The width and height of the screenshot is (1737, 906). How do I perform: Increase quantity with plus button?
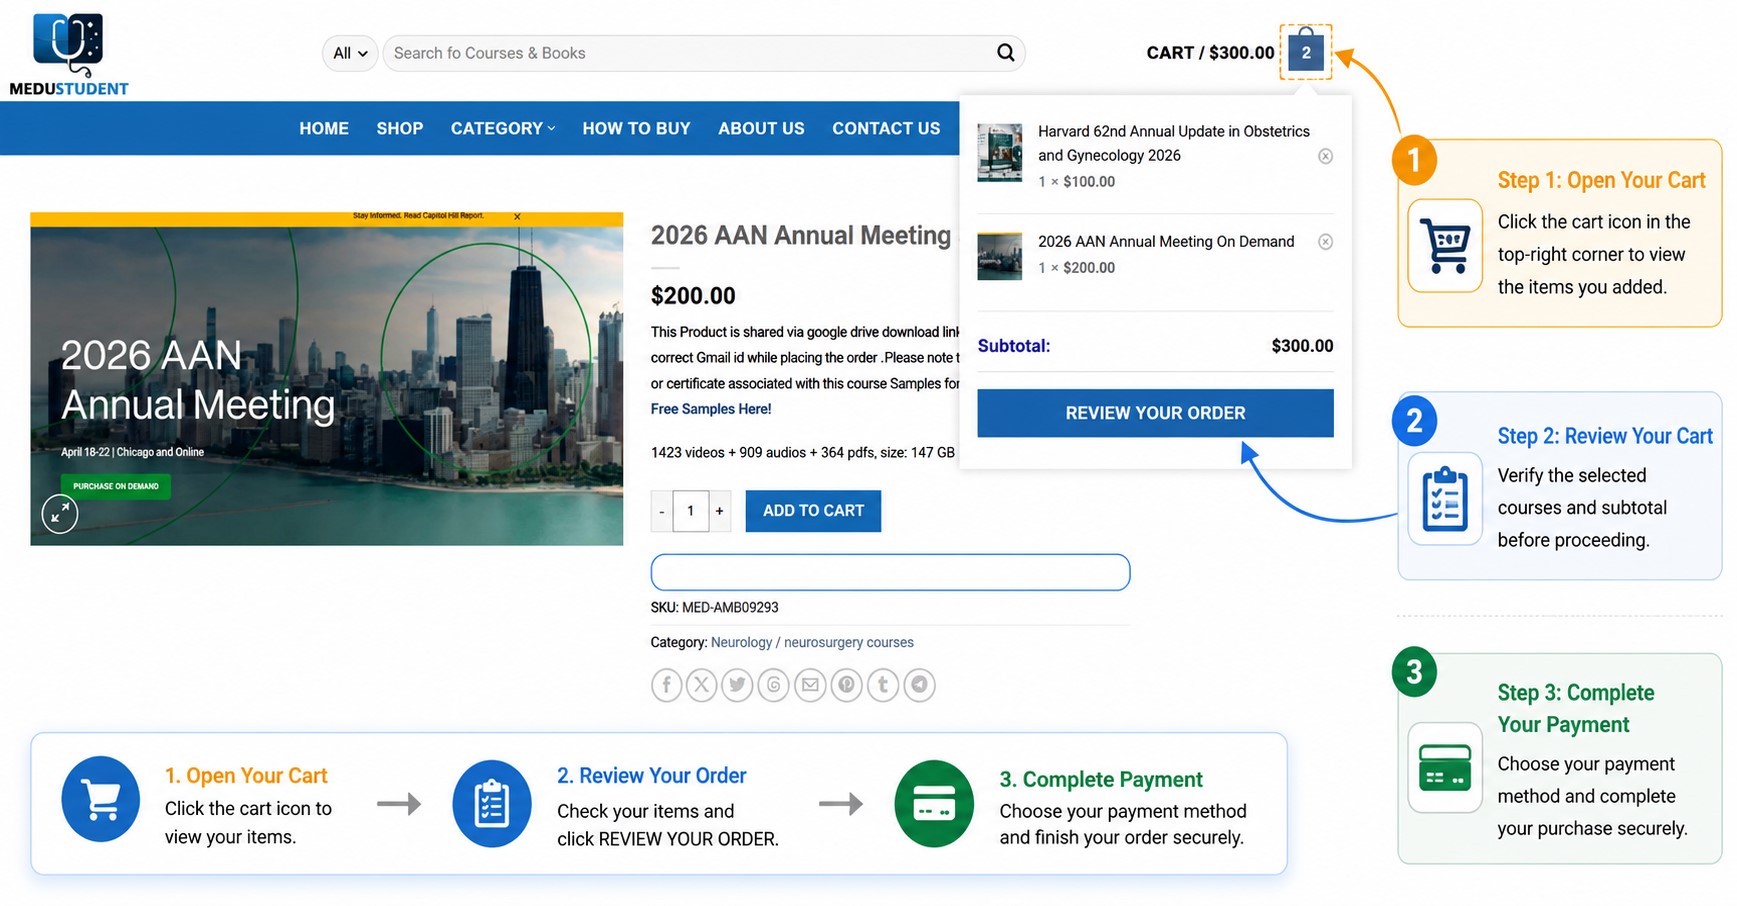[719, 511]
